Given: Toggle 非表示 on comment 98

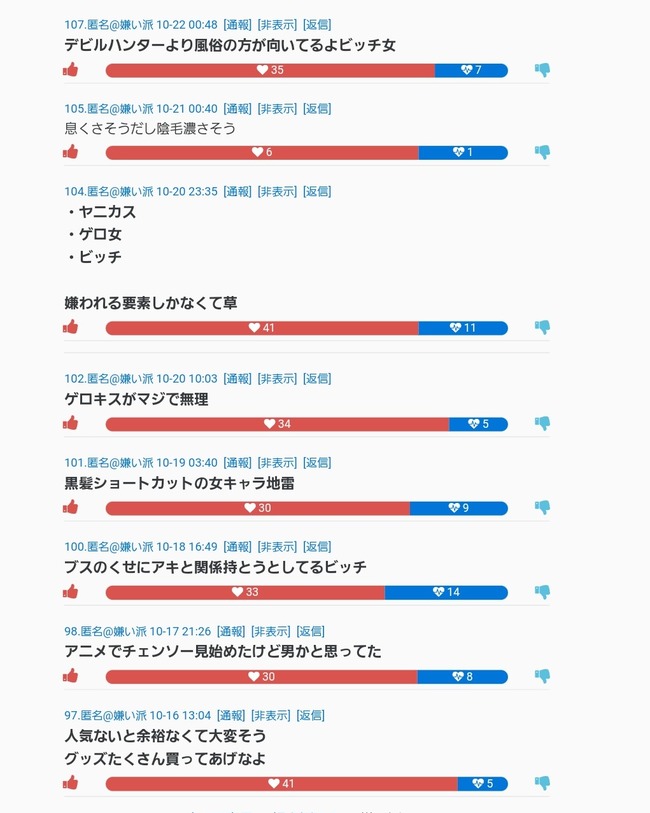Looking at the screenshot, I should click(x=270, y=631).
